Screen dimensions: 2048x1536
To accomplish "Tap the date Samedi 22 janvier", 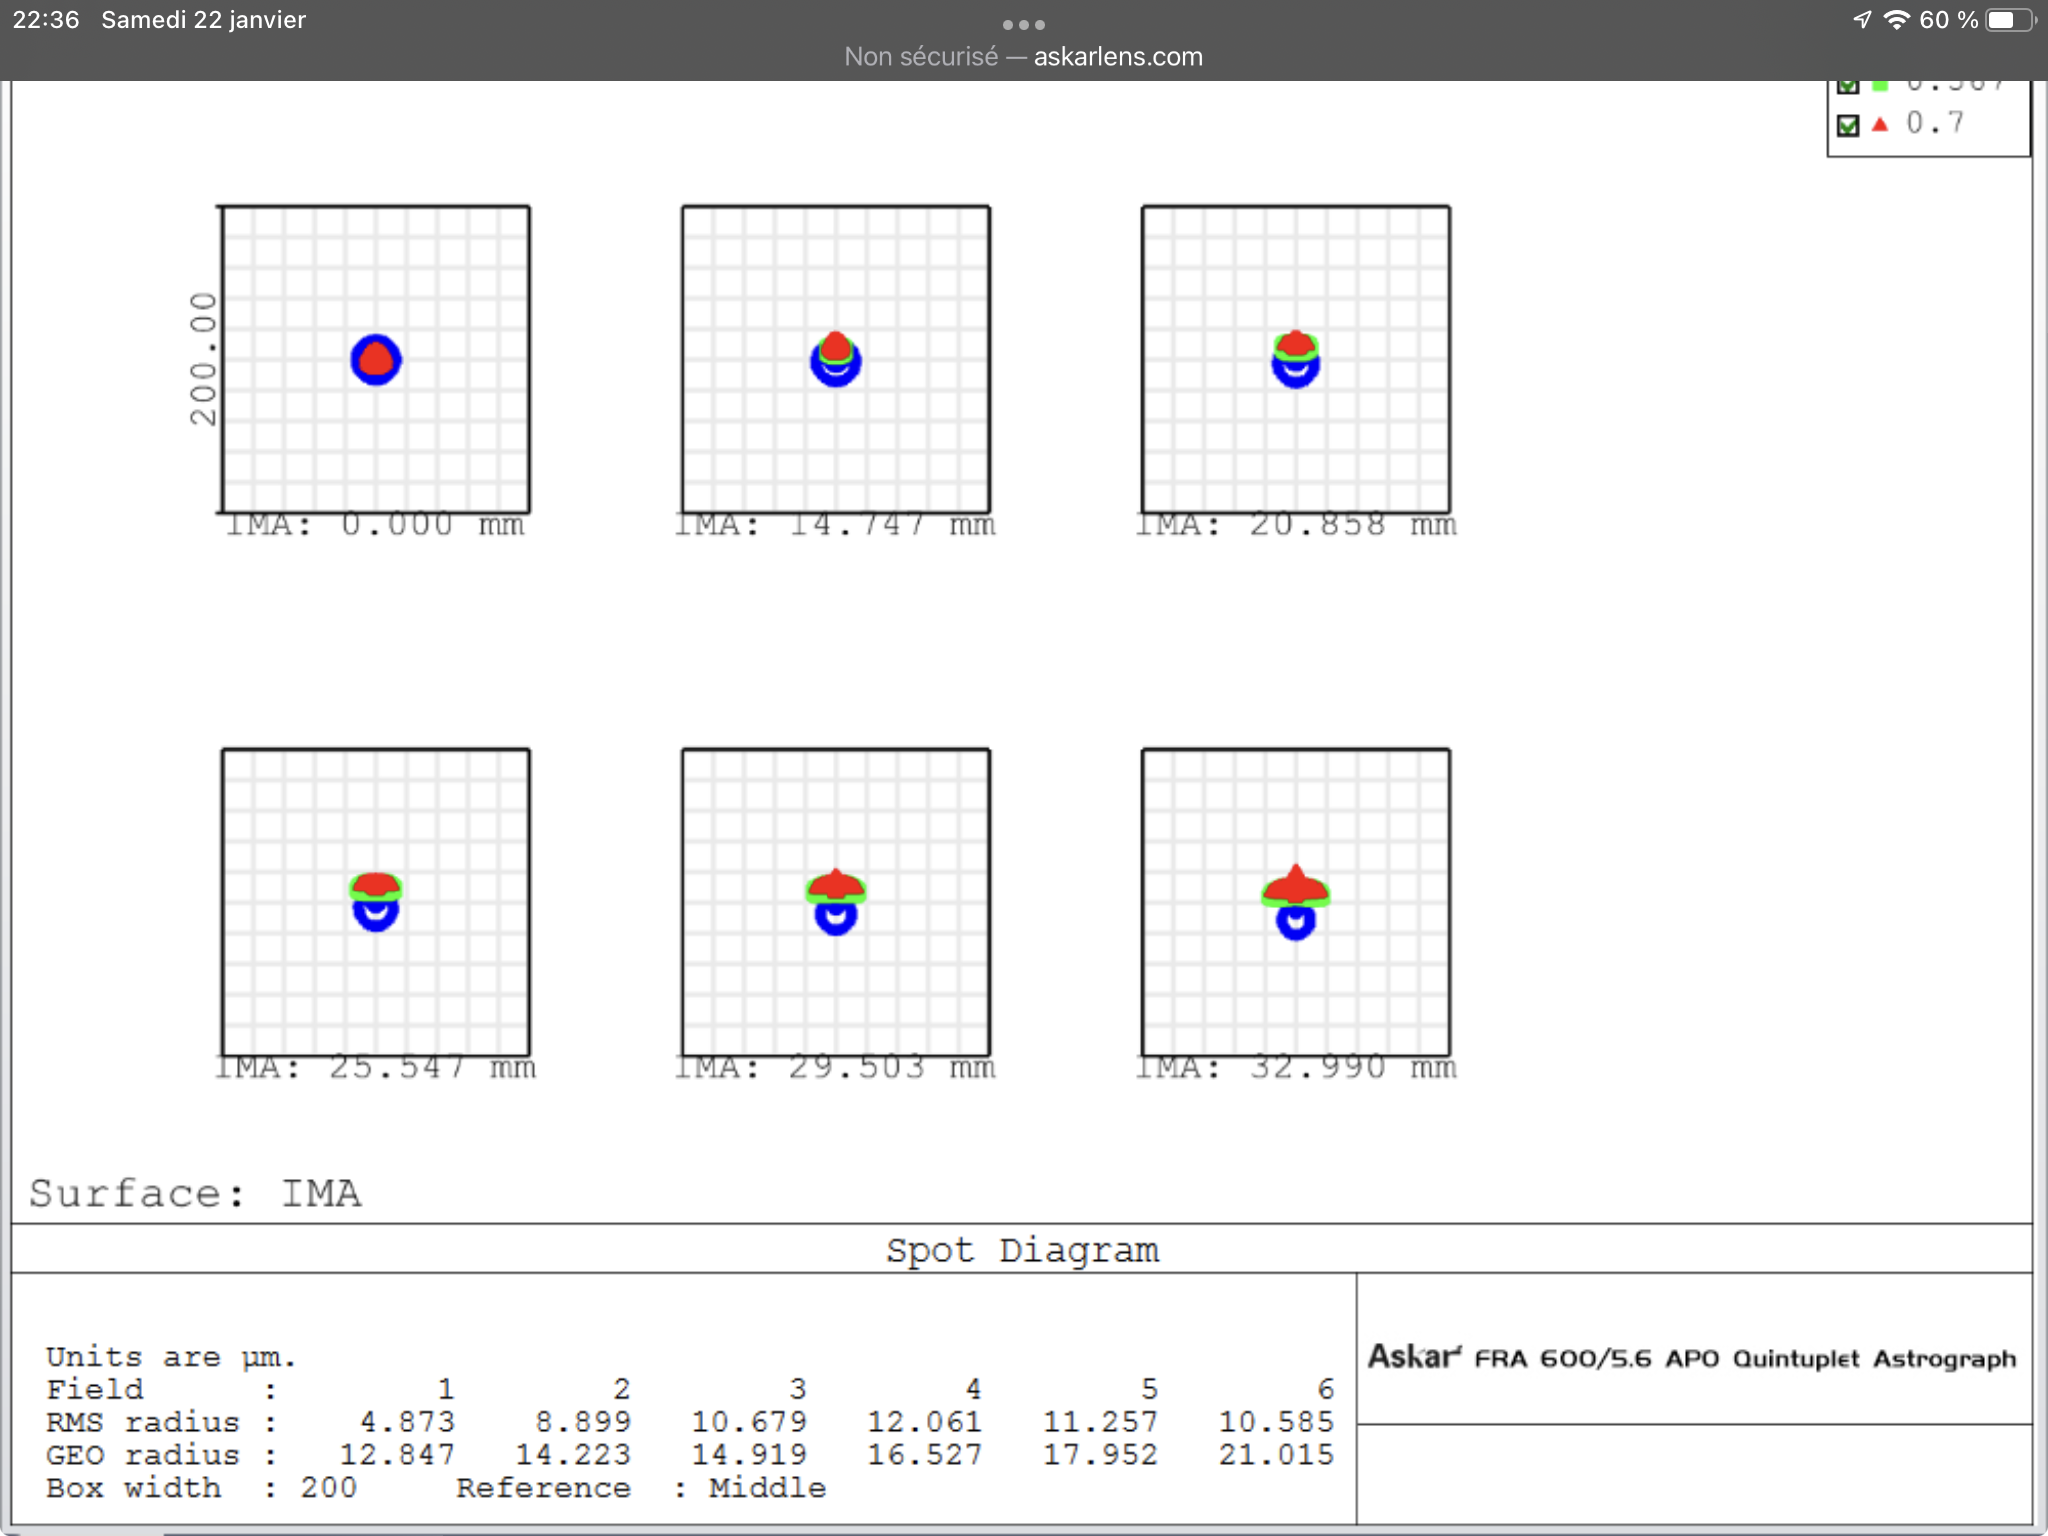I will 203,20.
